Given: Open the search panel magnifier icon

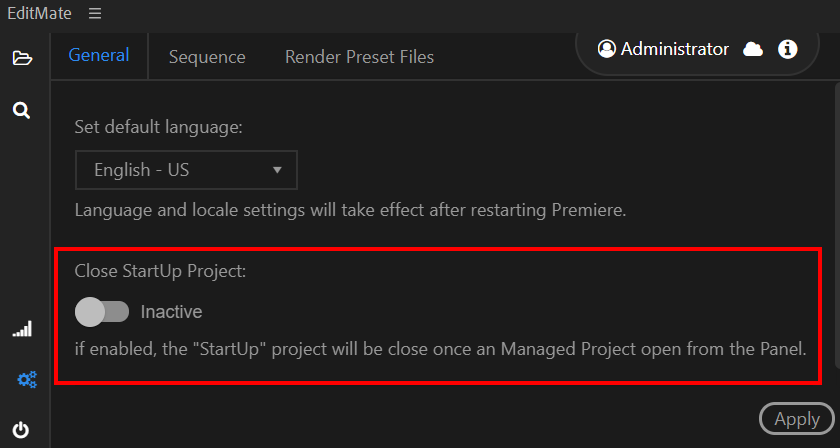Looking at the screenshot, I should pyautogui.click(x=21, y=111).
